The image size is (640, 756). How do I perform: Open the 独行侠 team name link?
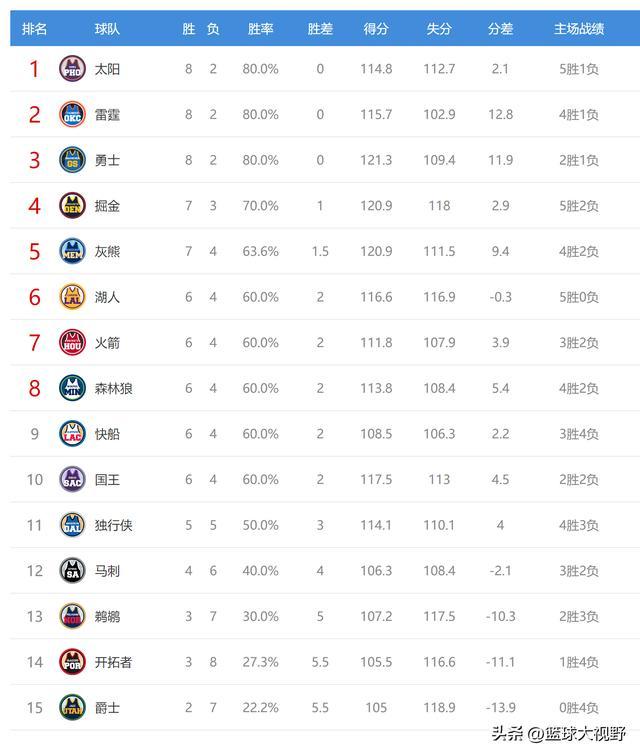point(113,525)
